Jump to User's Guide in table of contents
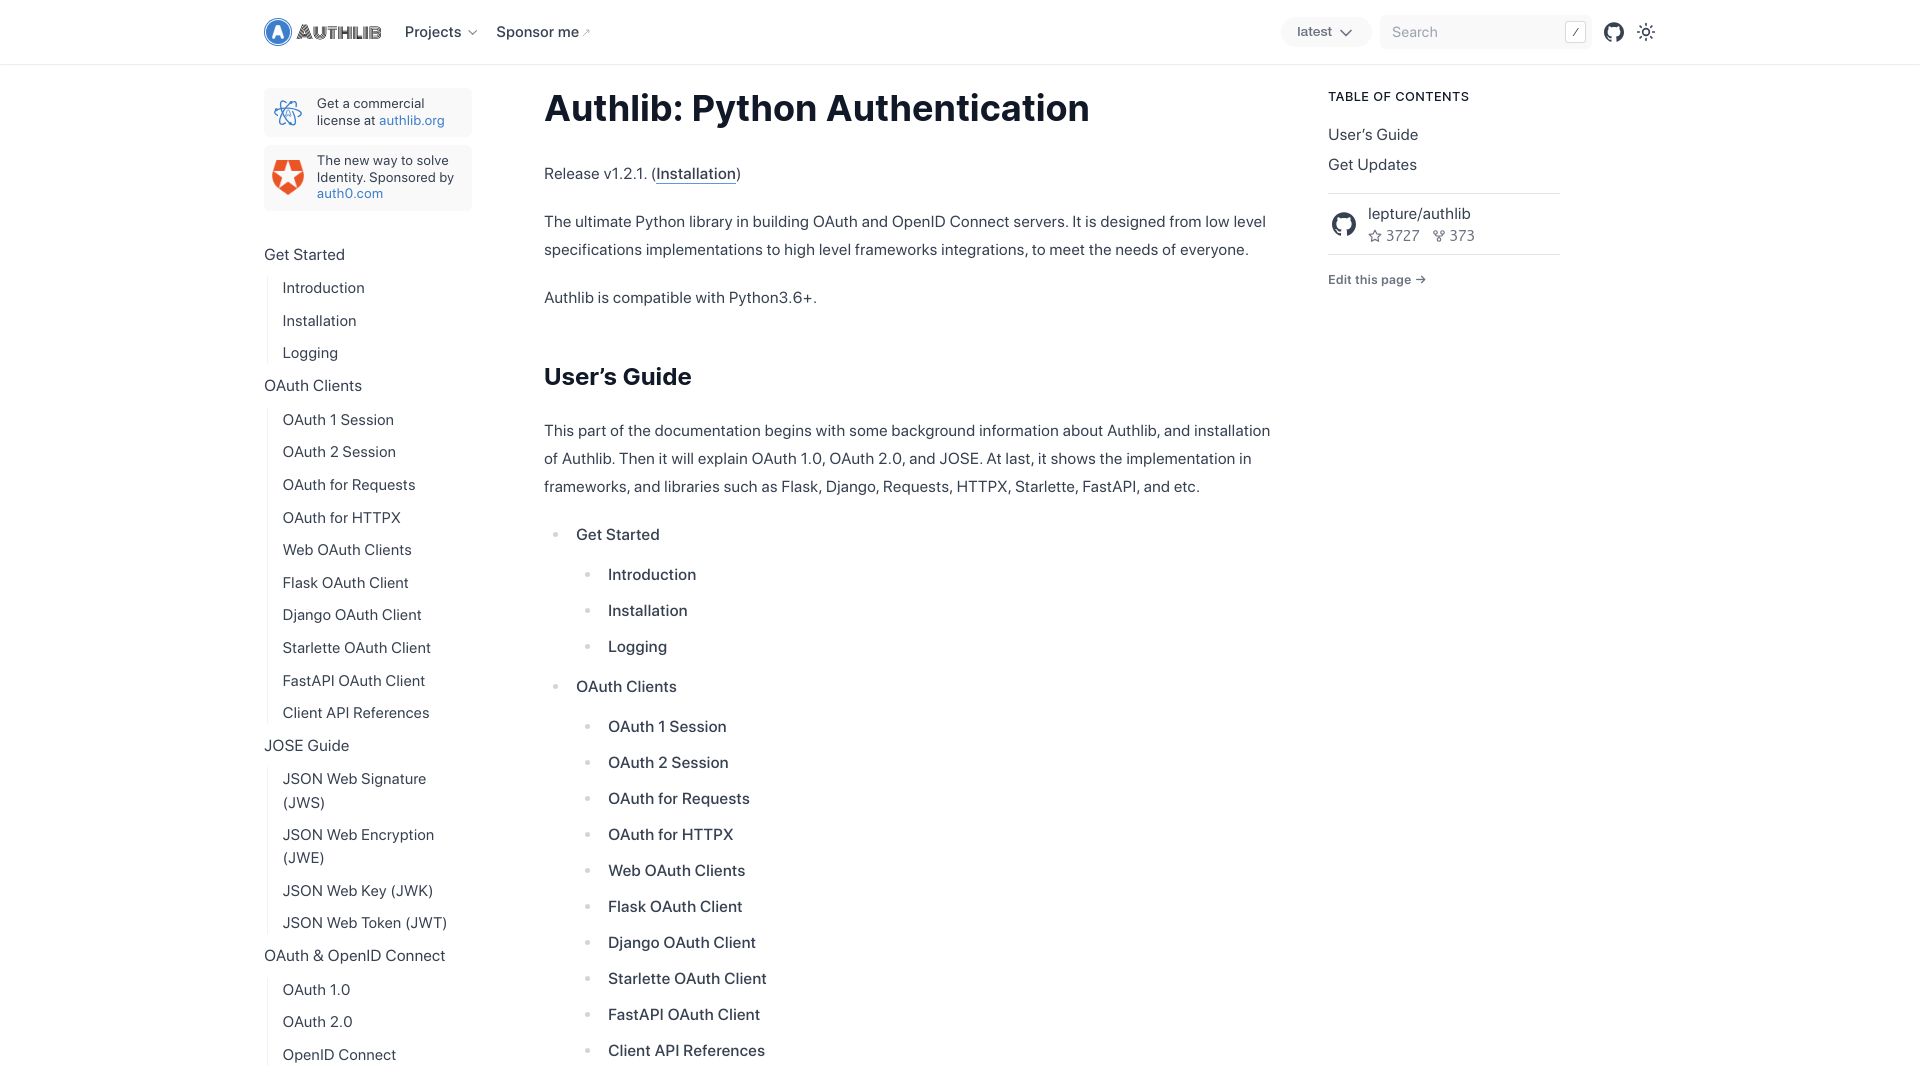The width and height of the screenshot is (1920, 1080). pos(1373,135)
